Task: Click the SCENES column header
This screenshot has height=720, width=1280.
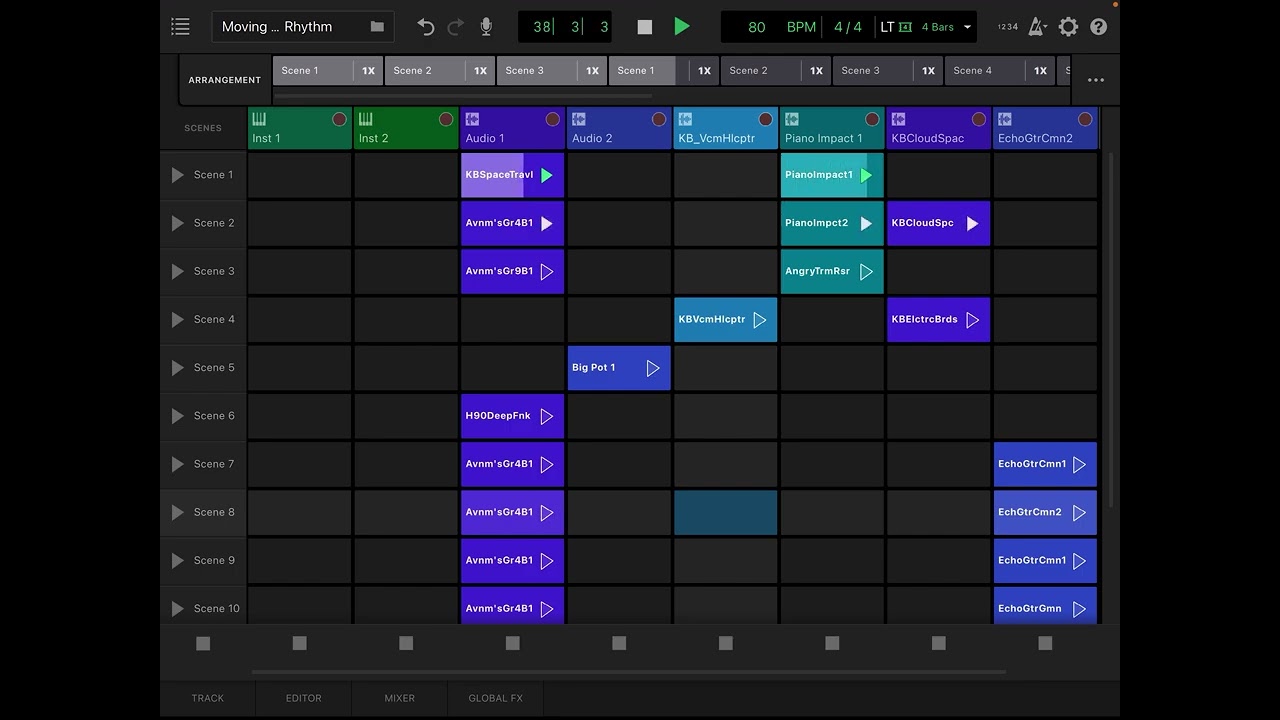Action: pos(203,128)
